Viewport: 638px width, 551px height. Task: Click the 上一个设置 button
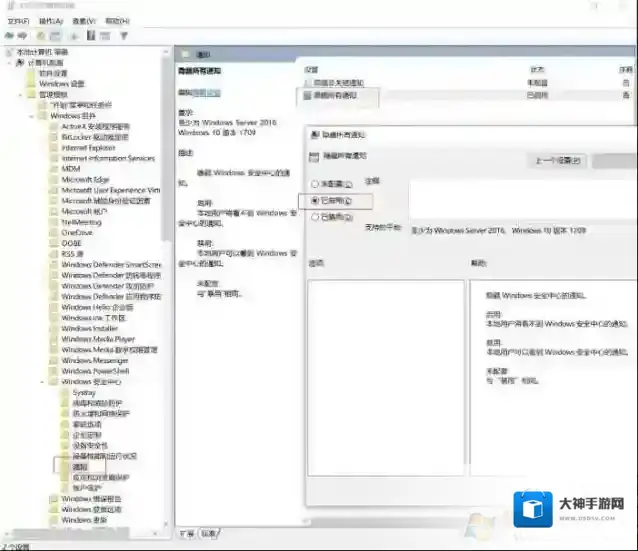click(557, 161)
